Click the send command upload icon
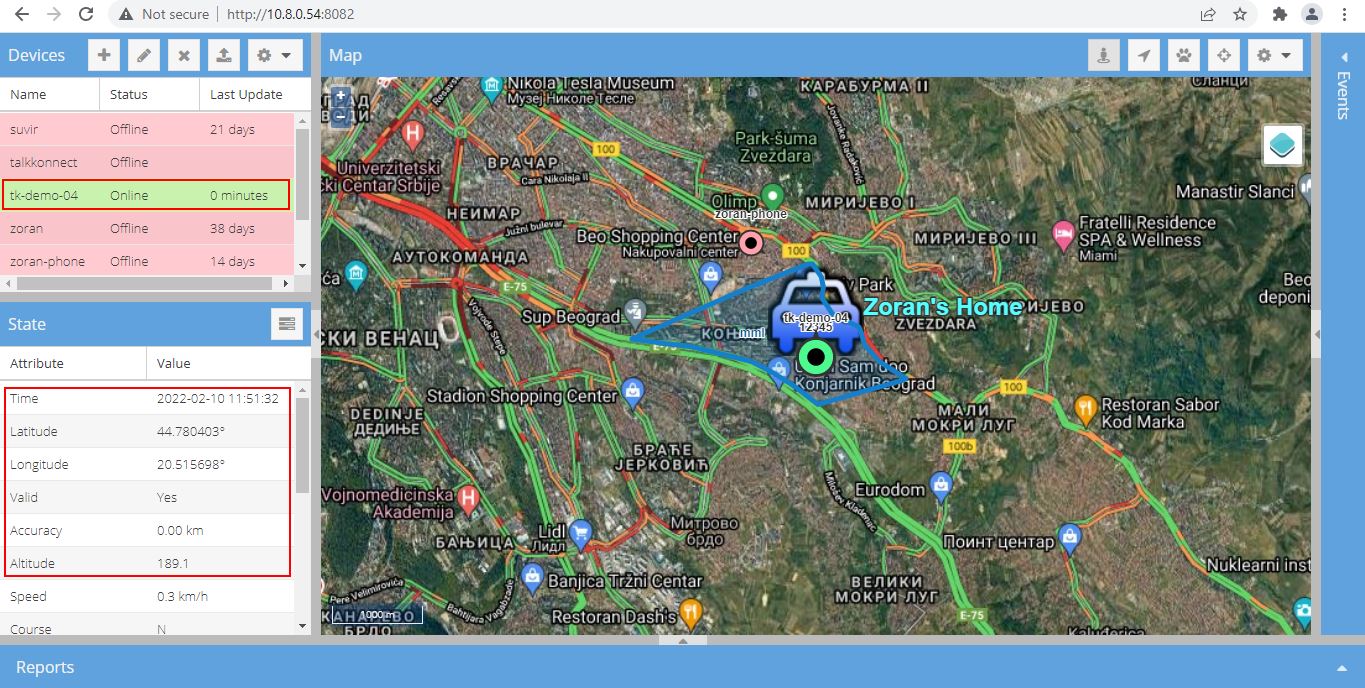This screenshot has height=688, width=1365. 224,56
